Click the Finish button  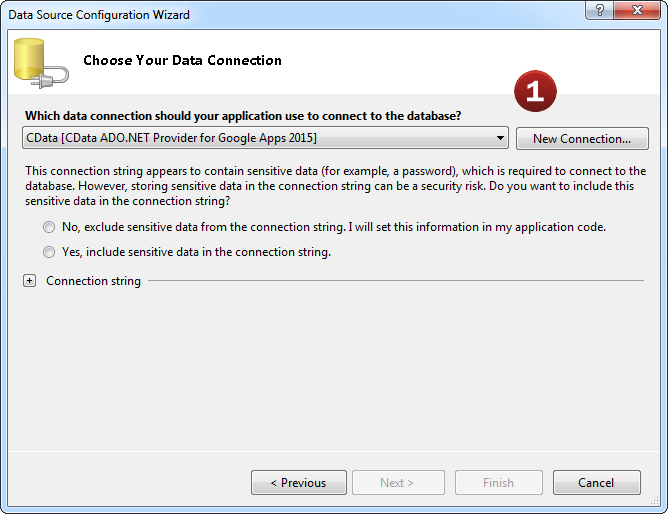(x=498, y=483)
